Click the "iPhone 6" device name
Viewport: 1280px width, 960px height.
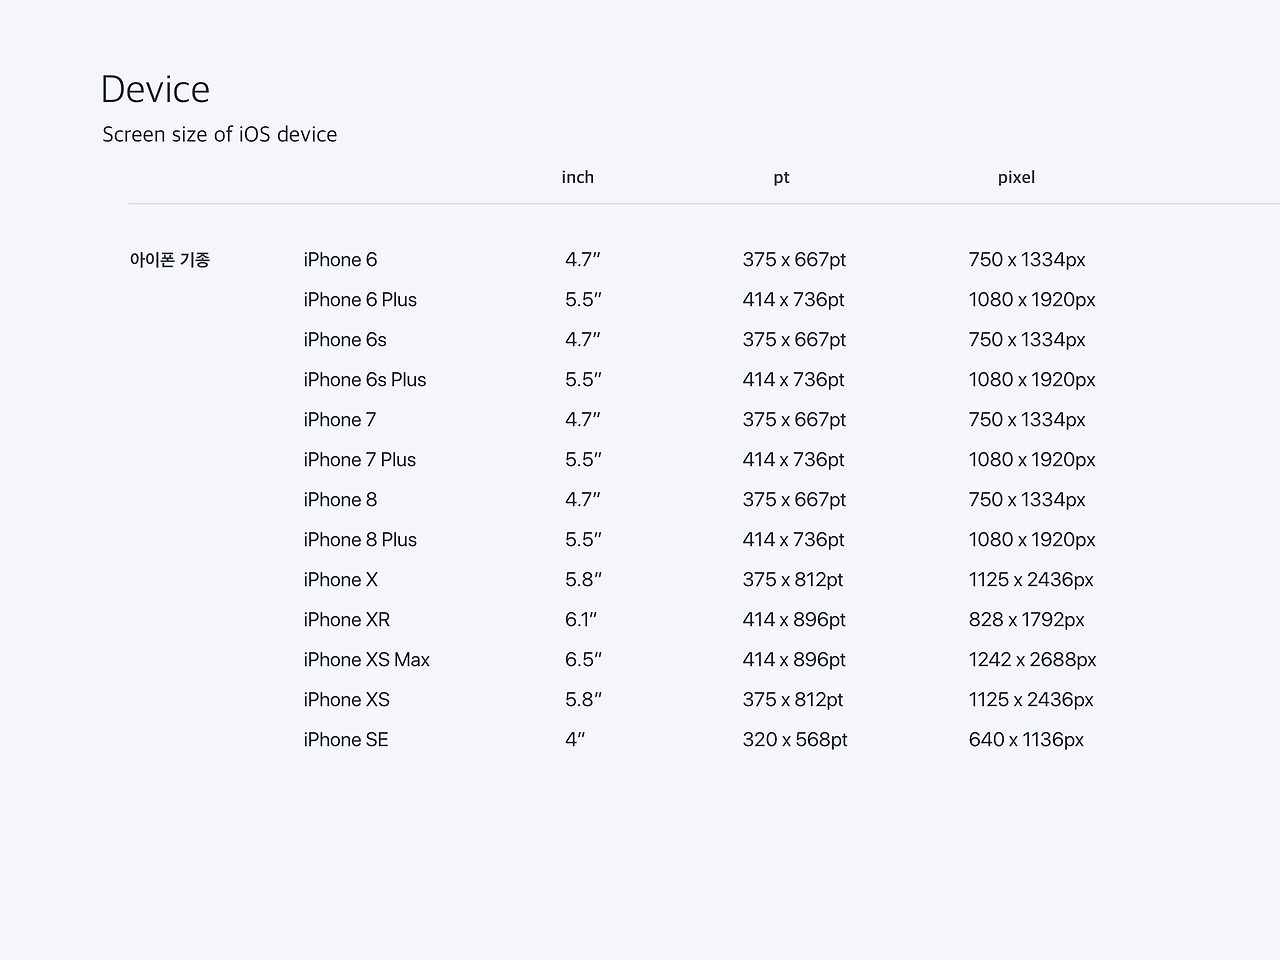coord(340,260)
